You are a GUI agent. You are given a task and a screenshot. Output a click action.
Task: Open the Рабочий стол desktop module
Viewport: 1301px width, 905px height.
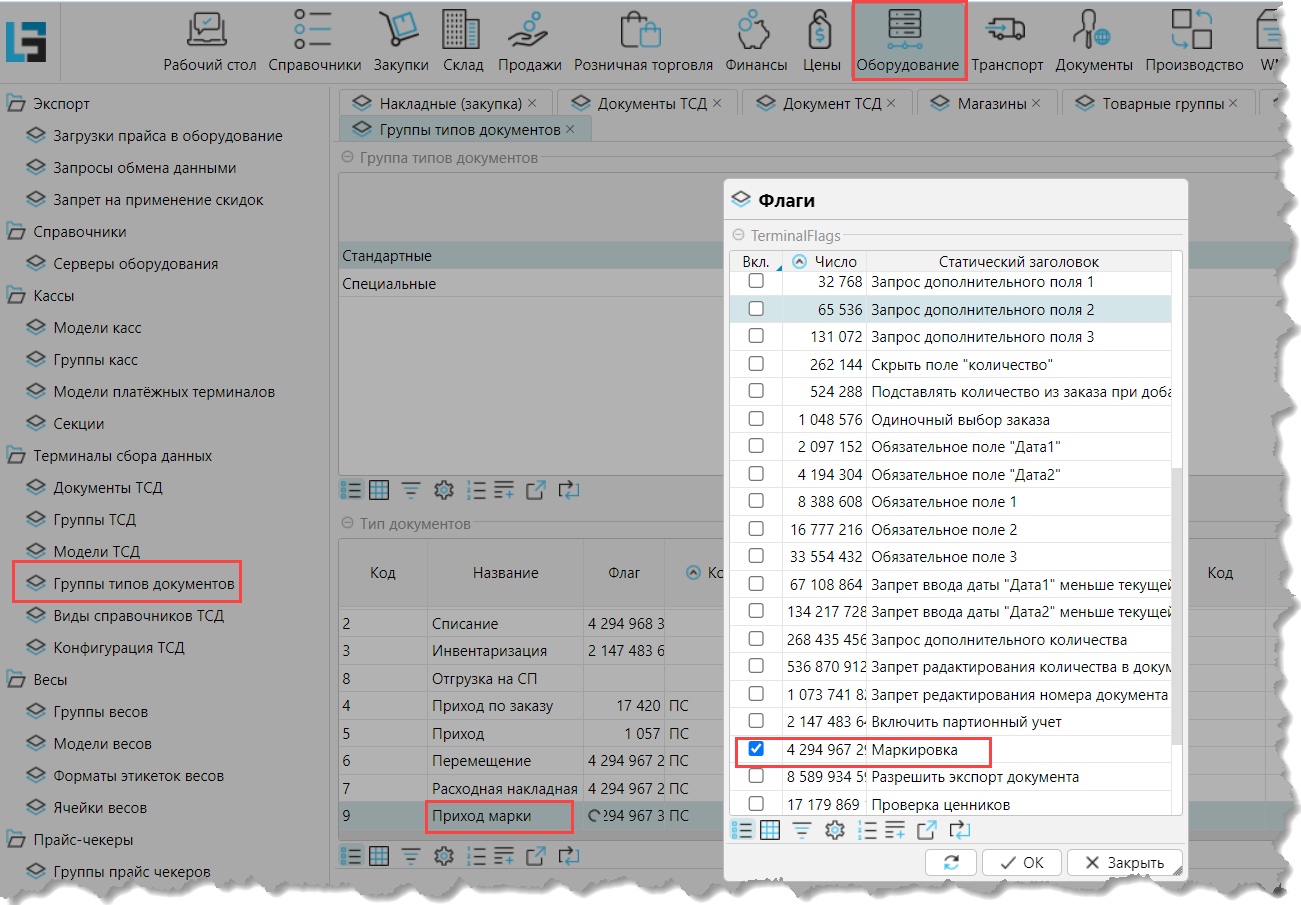(211, 40)
